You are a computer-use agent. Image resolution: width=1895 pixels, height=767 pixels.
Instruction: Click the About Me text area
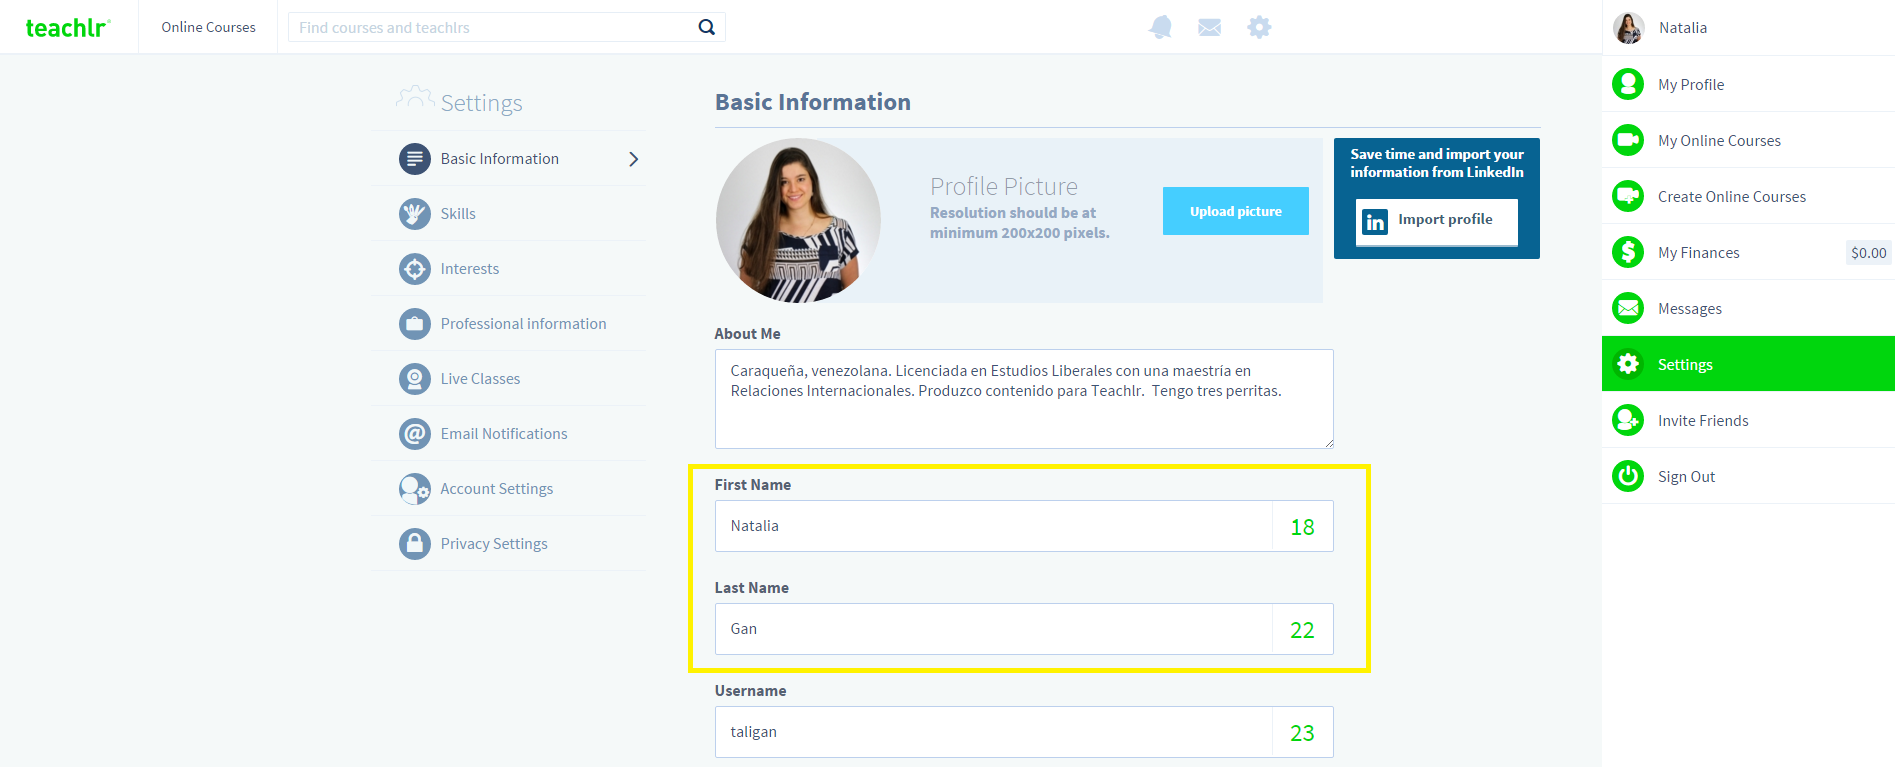click(1023, 399)
